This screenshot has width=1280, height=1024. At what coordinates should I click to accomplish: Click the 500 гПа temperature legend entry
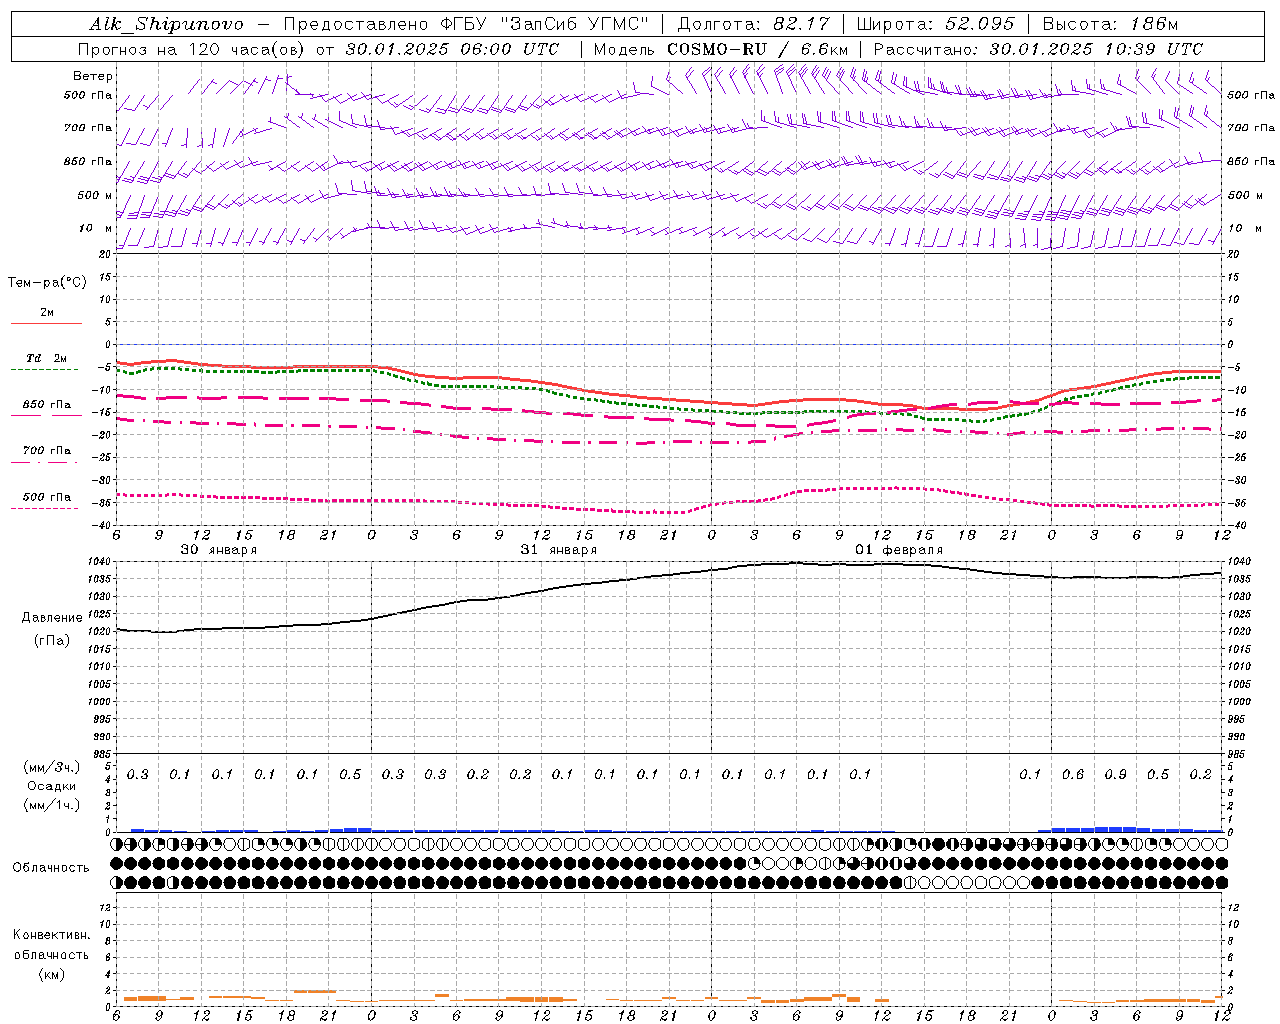click(x=47, y=497)
